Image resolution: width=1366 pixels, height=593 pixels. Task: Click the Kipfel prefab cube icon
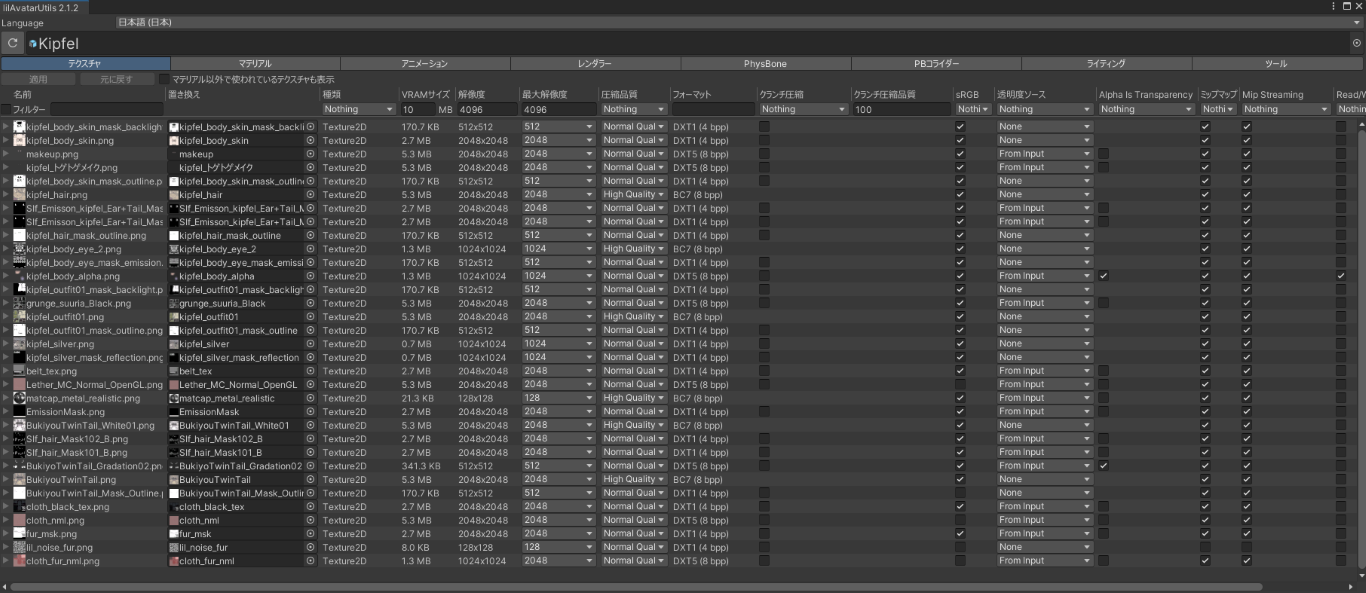click(x=34, y=43)
